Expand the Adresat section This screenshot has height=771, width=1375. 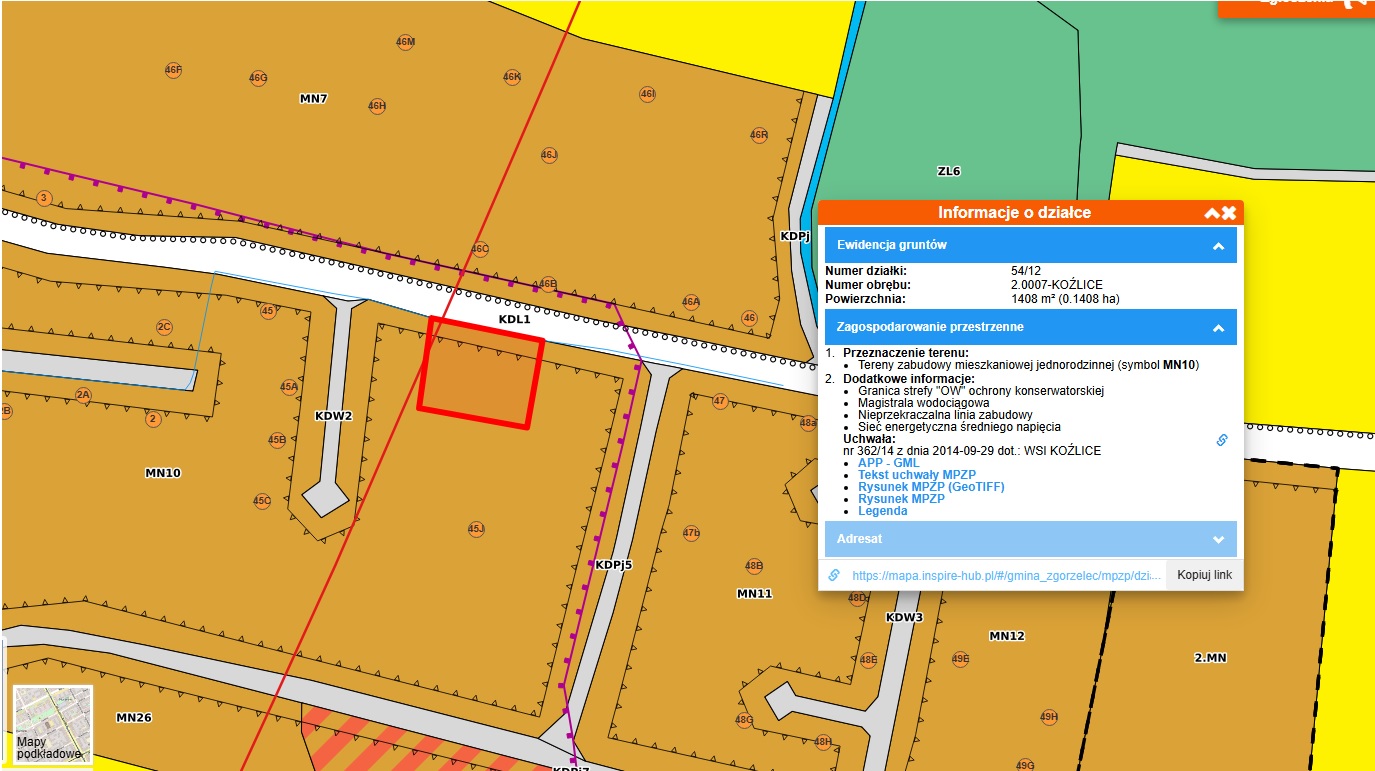point(1218,540)
